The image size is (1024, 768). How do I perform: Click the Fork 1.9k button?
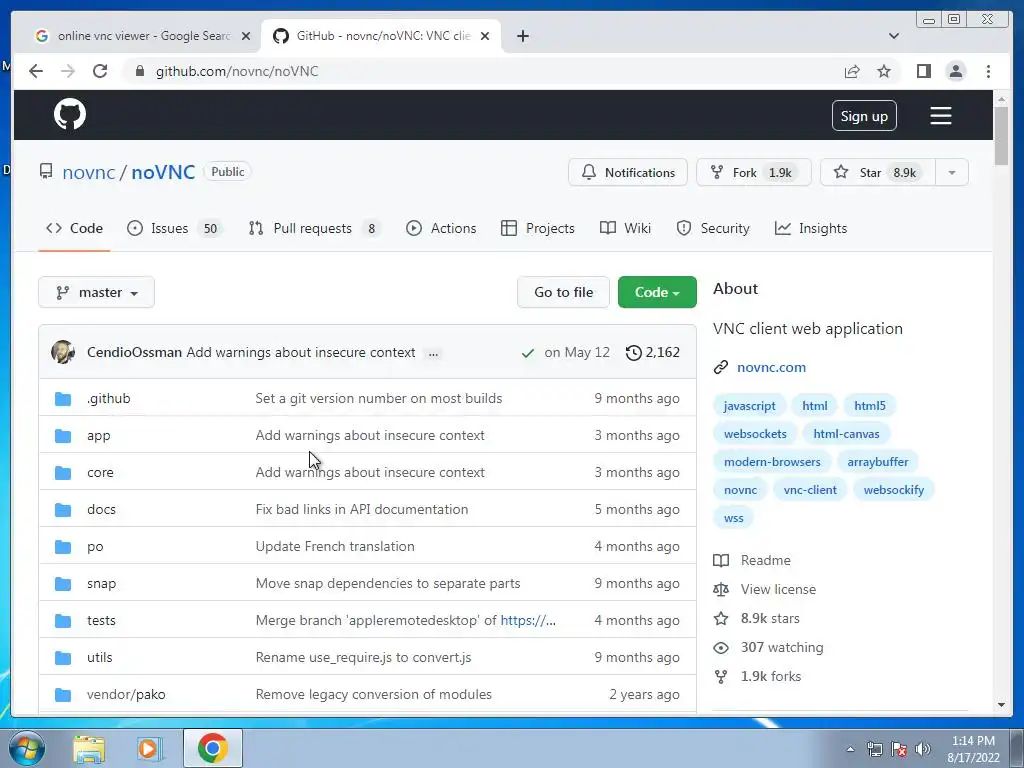click(x=754, y=172)
